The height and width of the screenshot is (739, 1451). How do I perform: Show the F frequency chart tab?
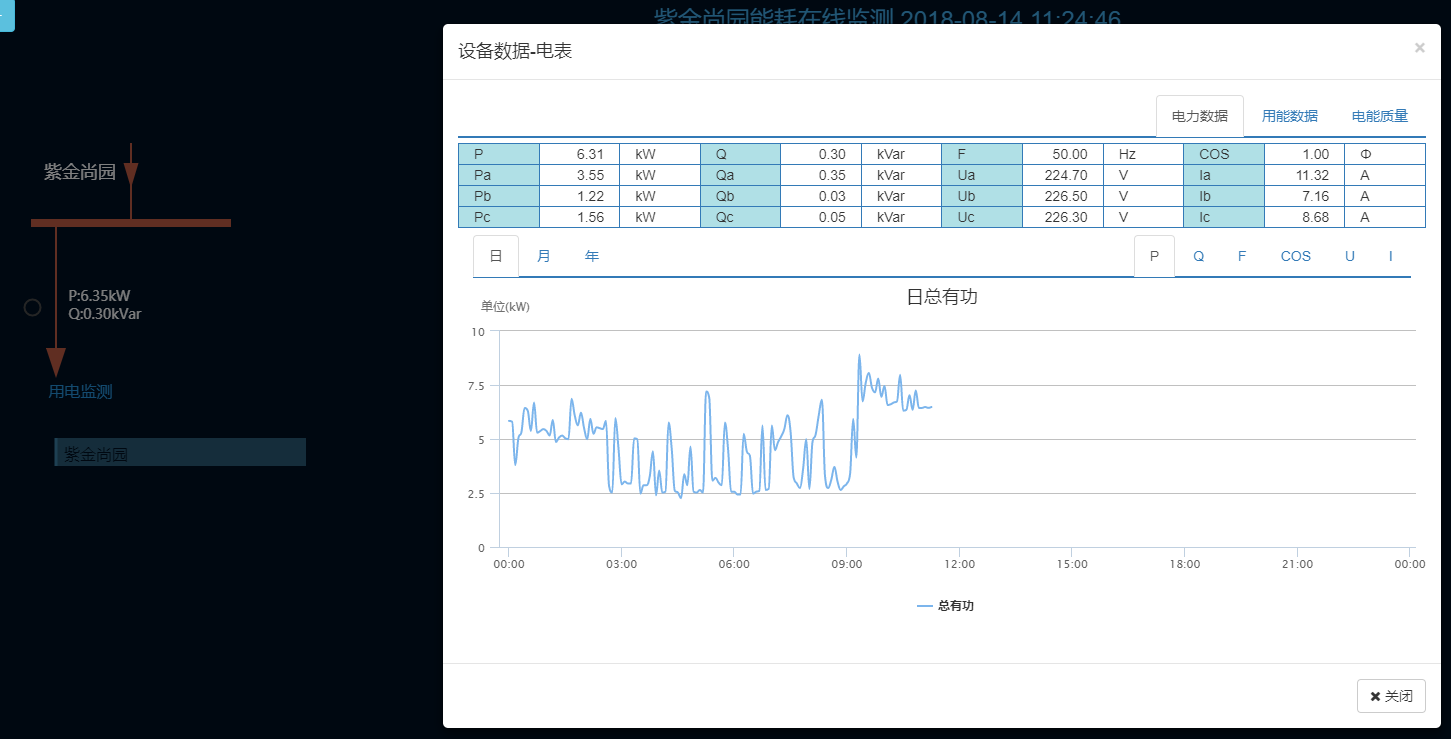point(1242,256)
